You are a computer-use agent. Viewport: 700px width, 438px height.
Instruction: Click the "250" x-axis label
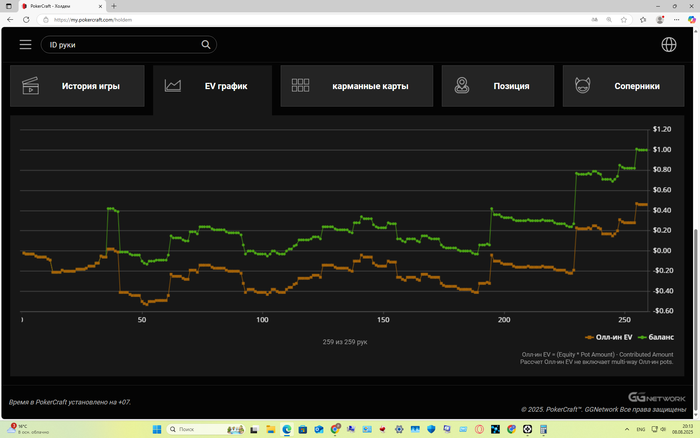625,320
